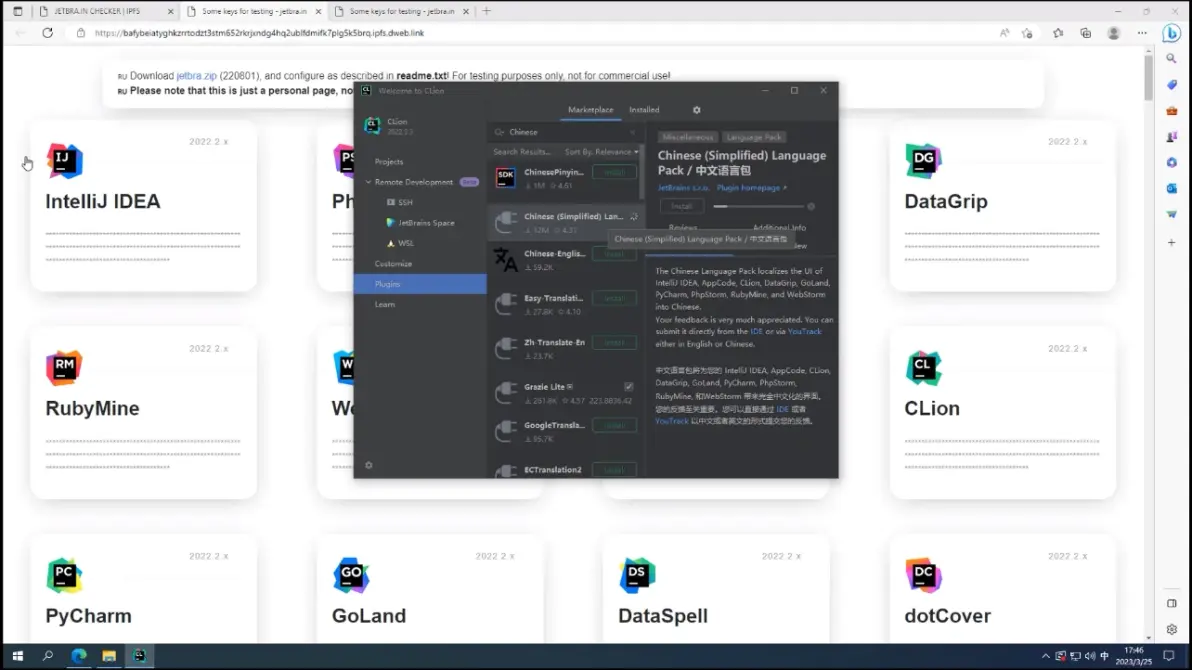Open Edge sidebar search icon
Image resolution: width=1192 pixels, height=670 pixels.
pos(1171,59)
